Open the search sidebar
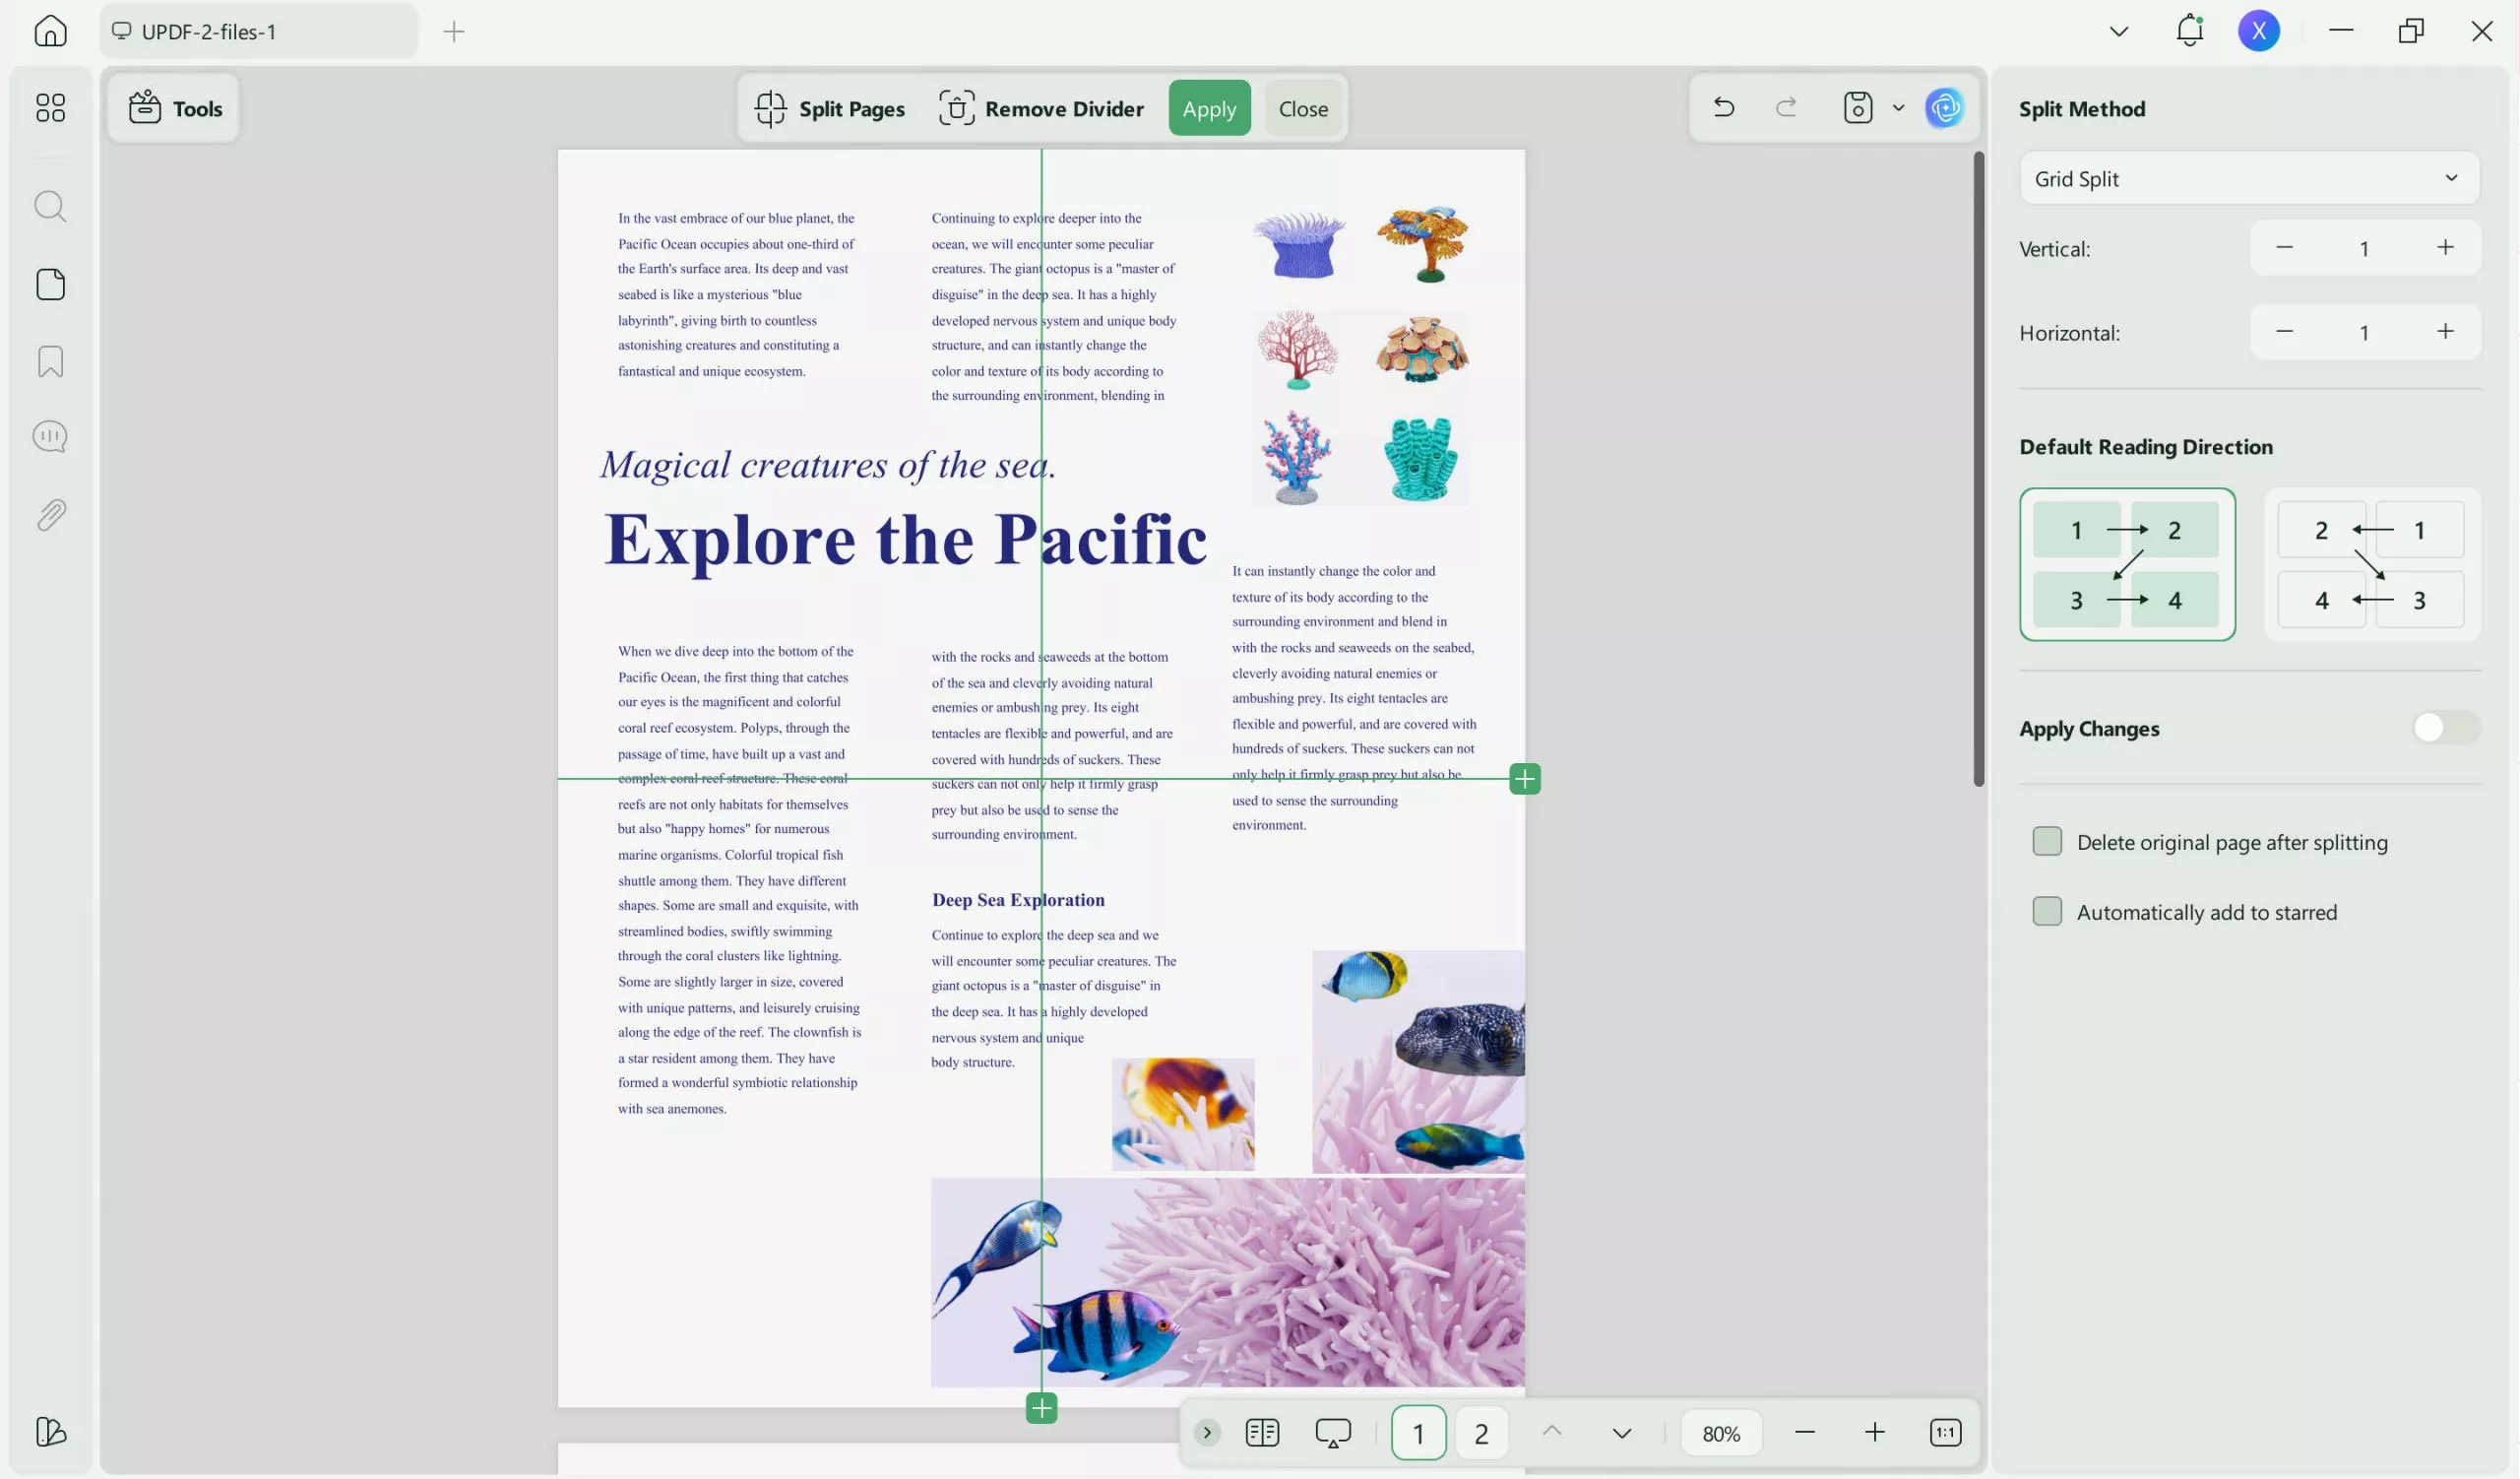Screen dimensions: 2520x1479 coord(49,206)
